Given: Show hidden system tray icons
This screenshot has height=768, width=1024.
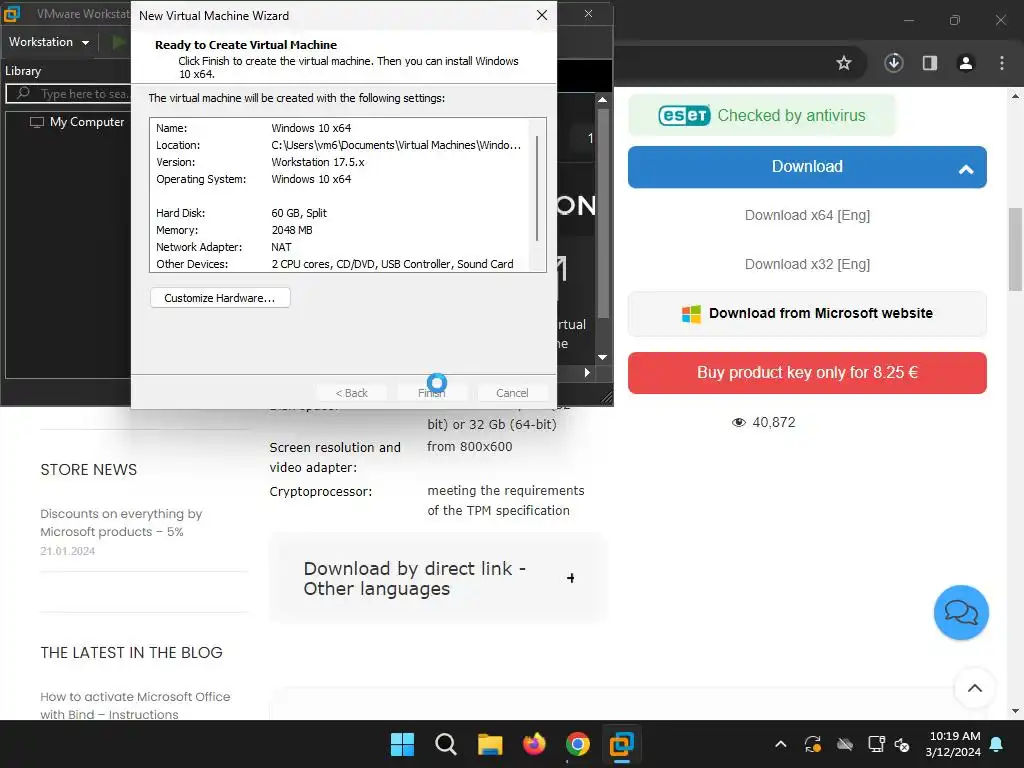Looking at the screenshot, I should [780, 744].
